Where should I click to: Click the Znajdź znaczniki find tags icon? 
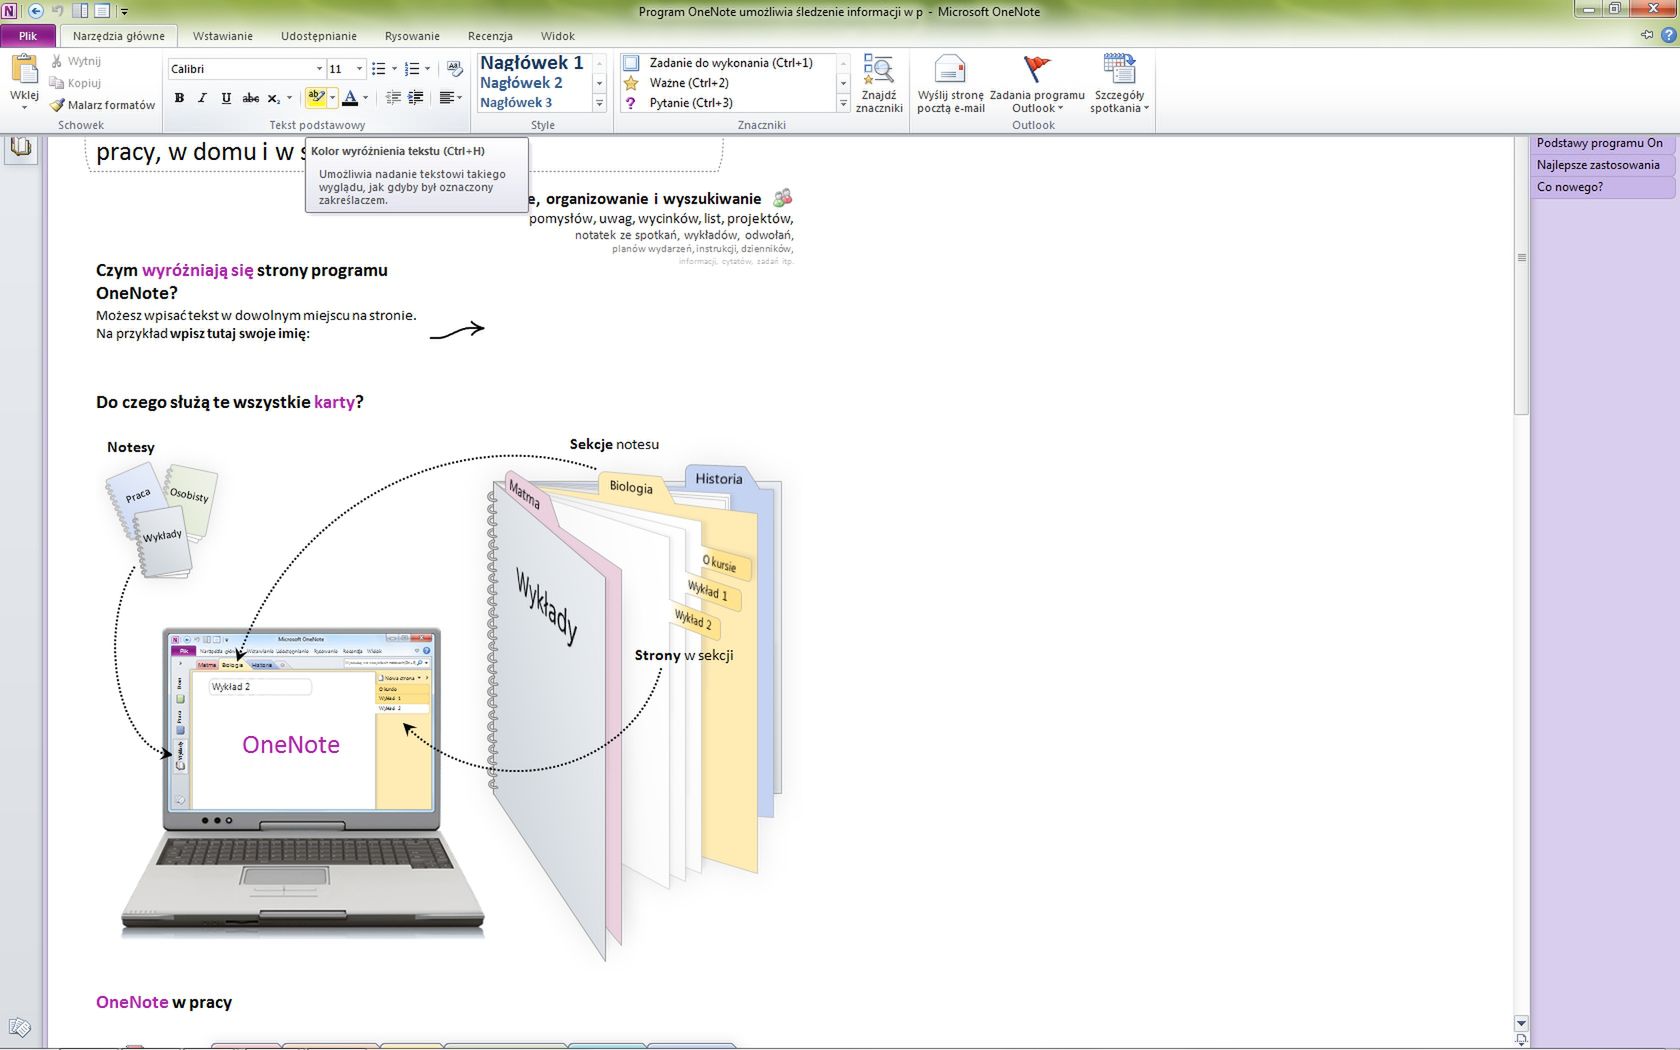coord(879,83)
